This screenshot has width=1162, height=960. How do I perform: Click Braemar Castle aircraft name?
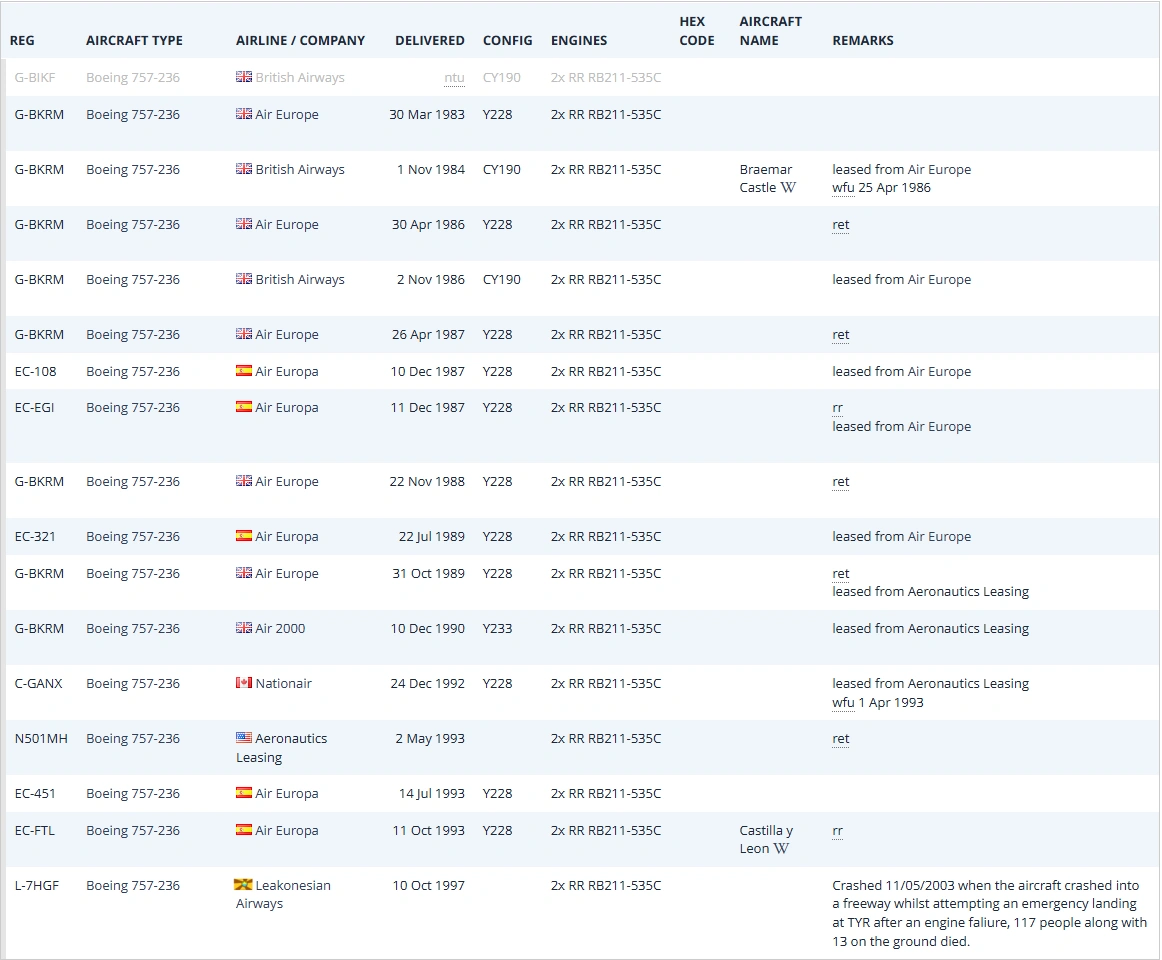[766, 179]
